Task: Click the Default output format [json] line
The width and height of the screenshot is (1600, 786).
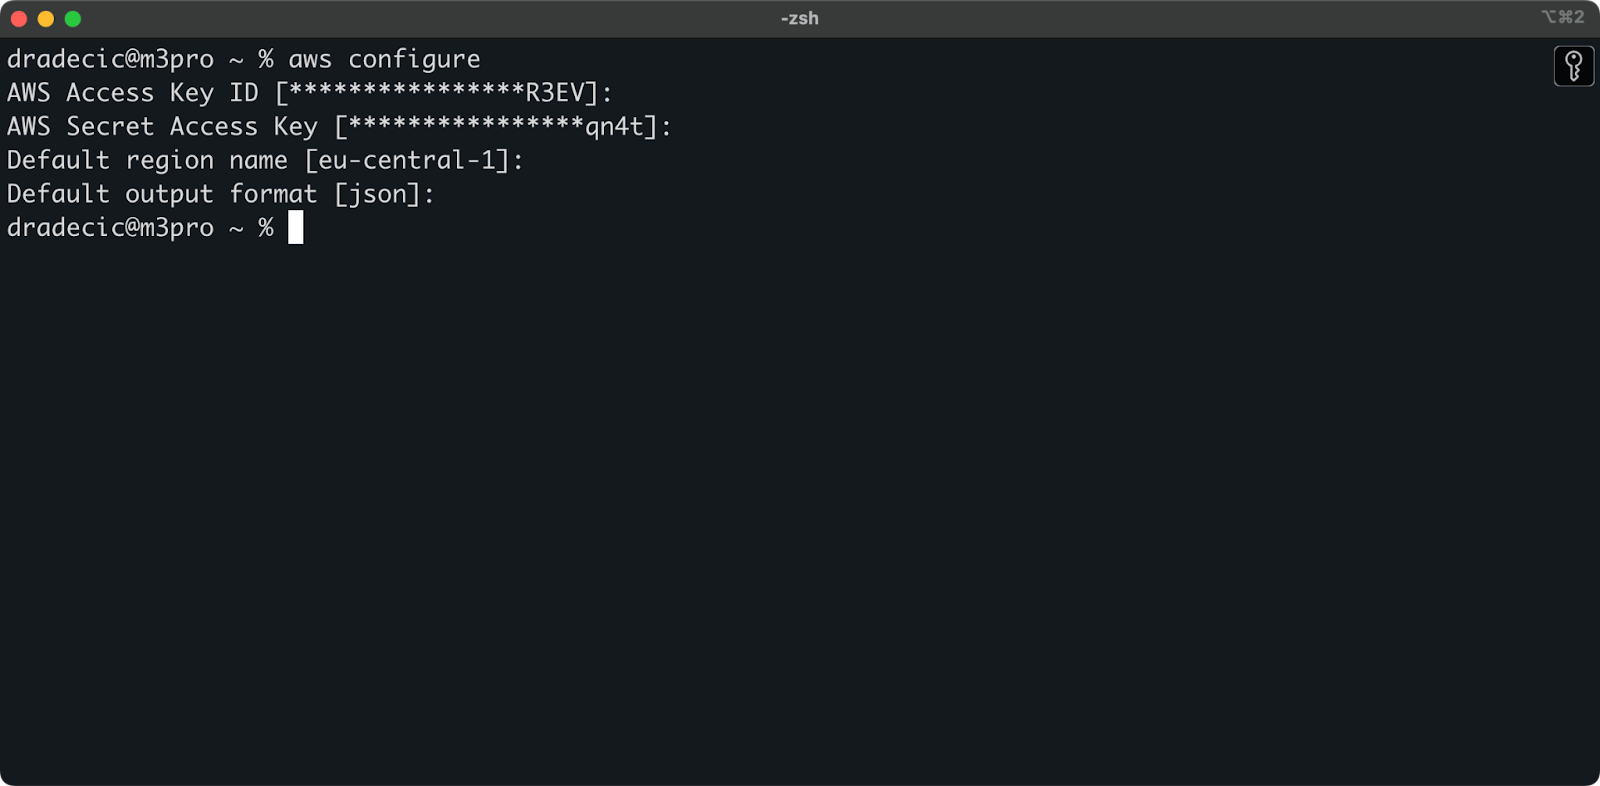Action: click(221, 194)
